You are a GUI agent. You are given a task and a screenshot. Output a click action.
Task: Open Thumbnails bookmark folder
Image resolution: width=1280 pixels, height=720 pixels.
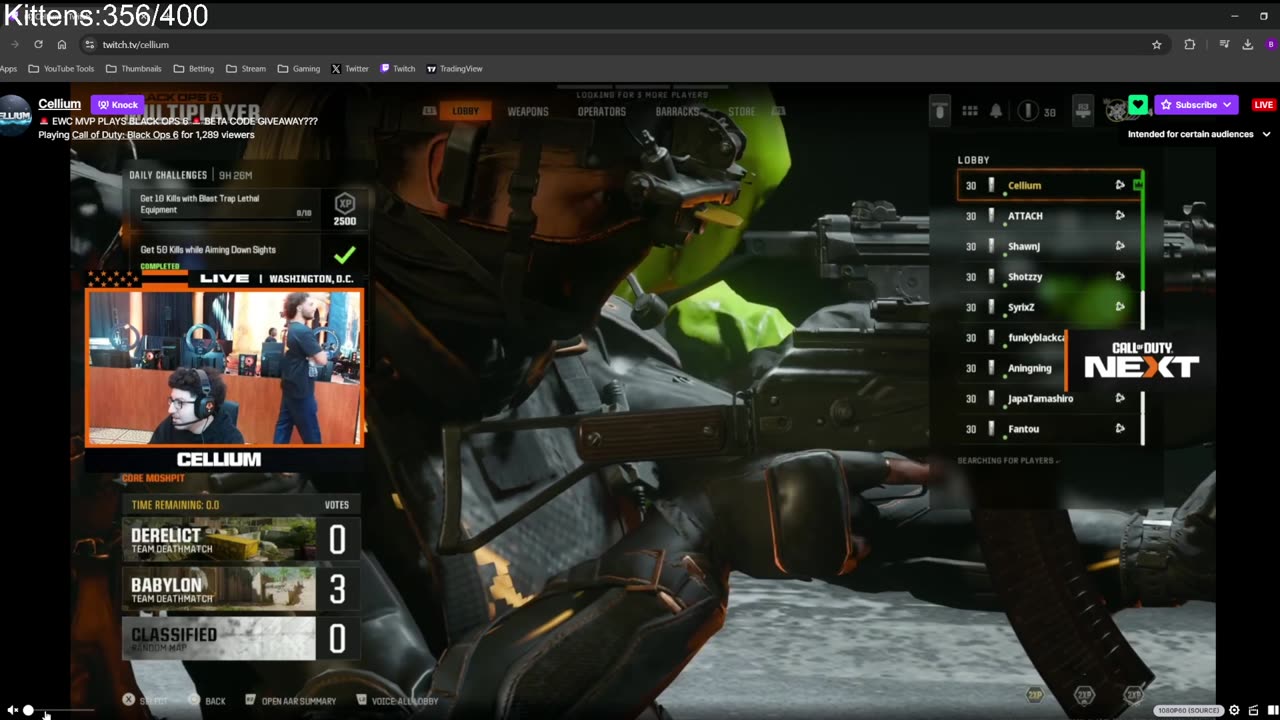click(x=133, y=69)
